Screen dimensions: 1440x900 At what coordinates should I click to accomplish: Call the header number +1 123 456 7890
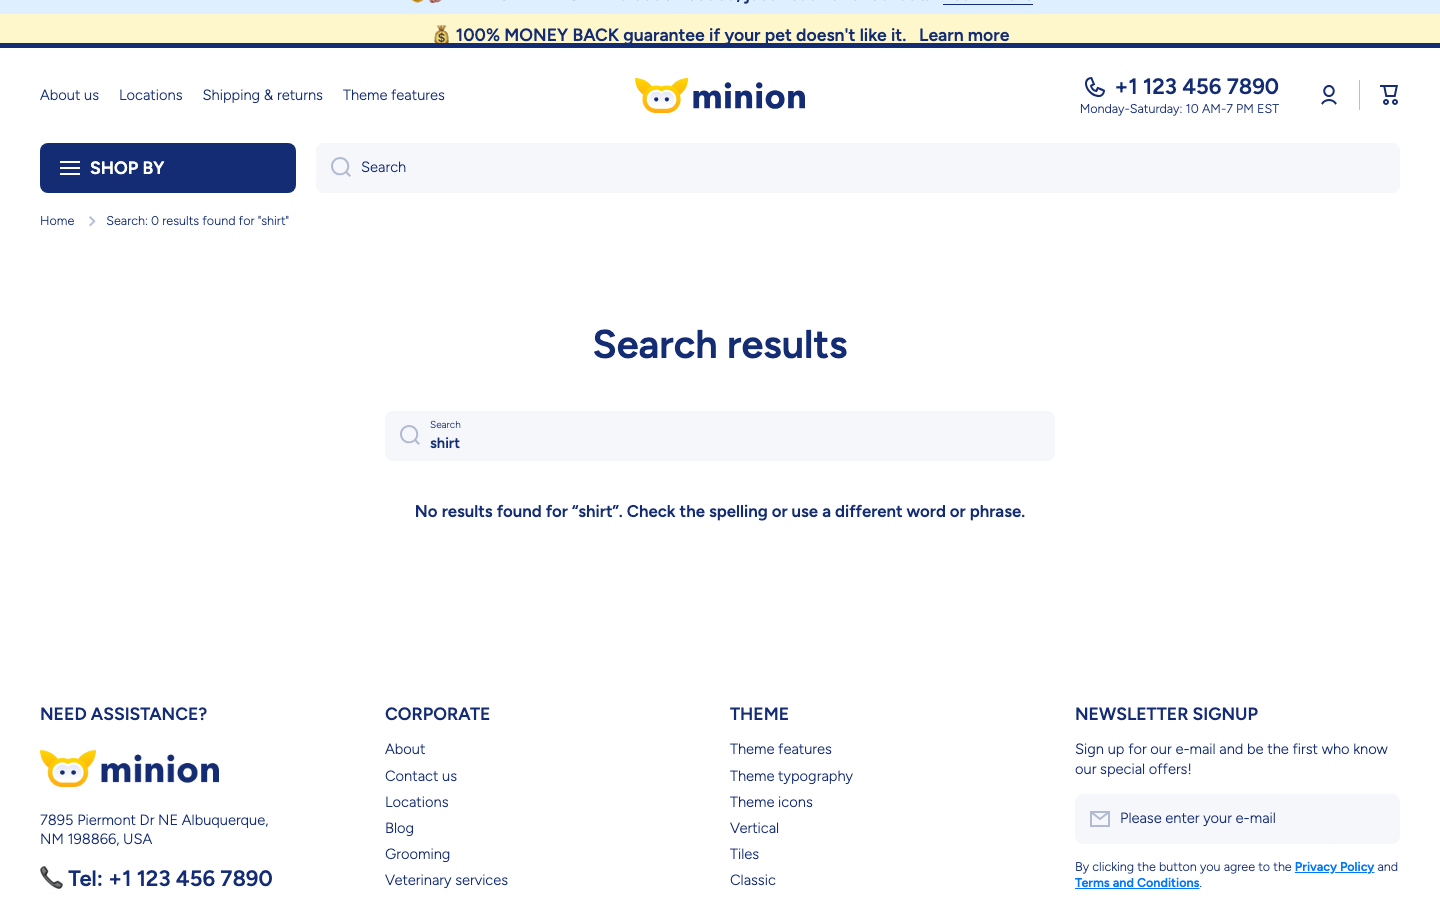coord(1197,86)
